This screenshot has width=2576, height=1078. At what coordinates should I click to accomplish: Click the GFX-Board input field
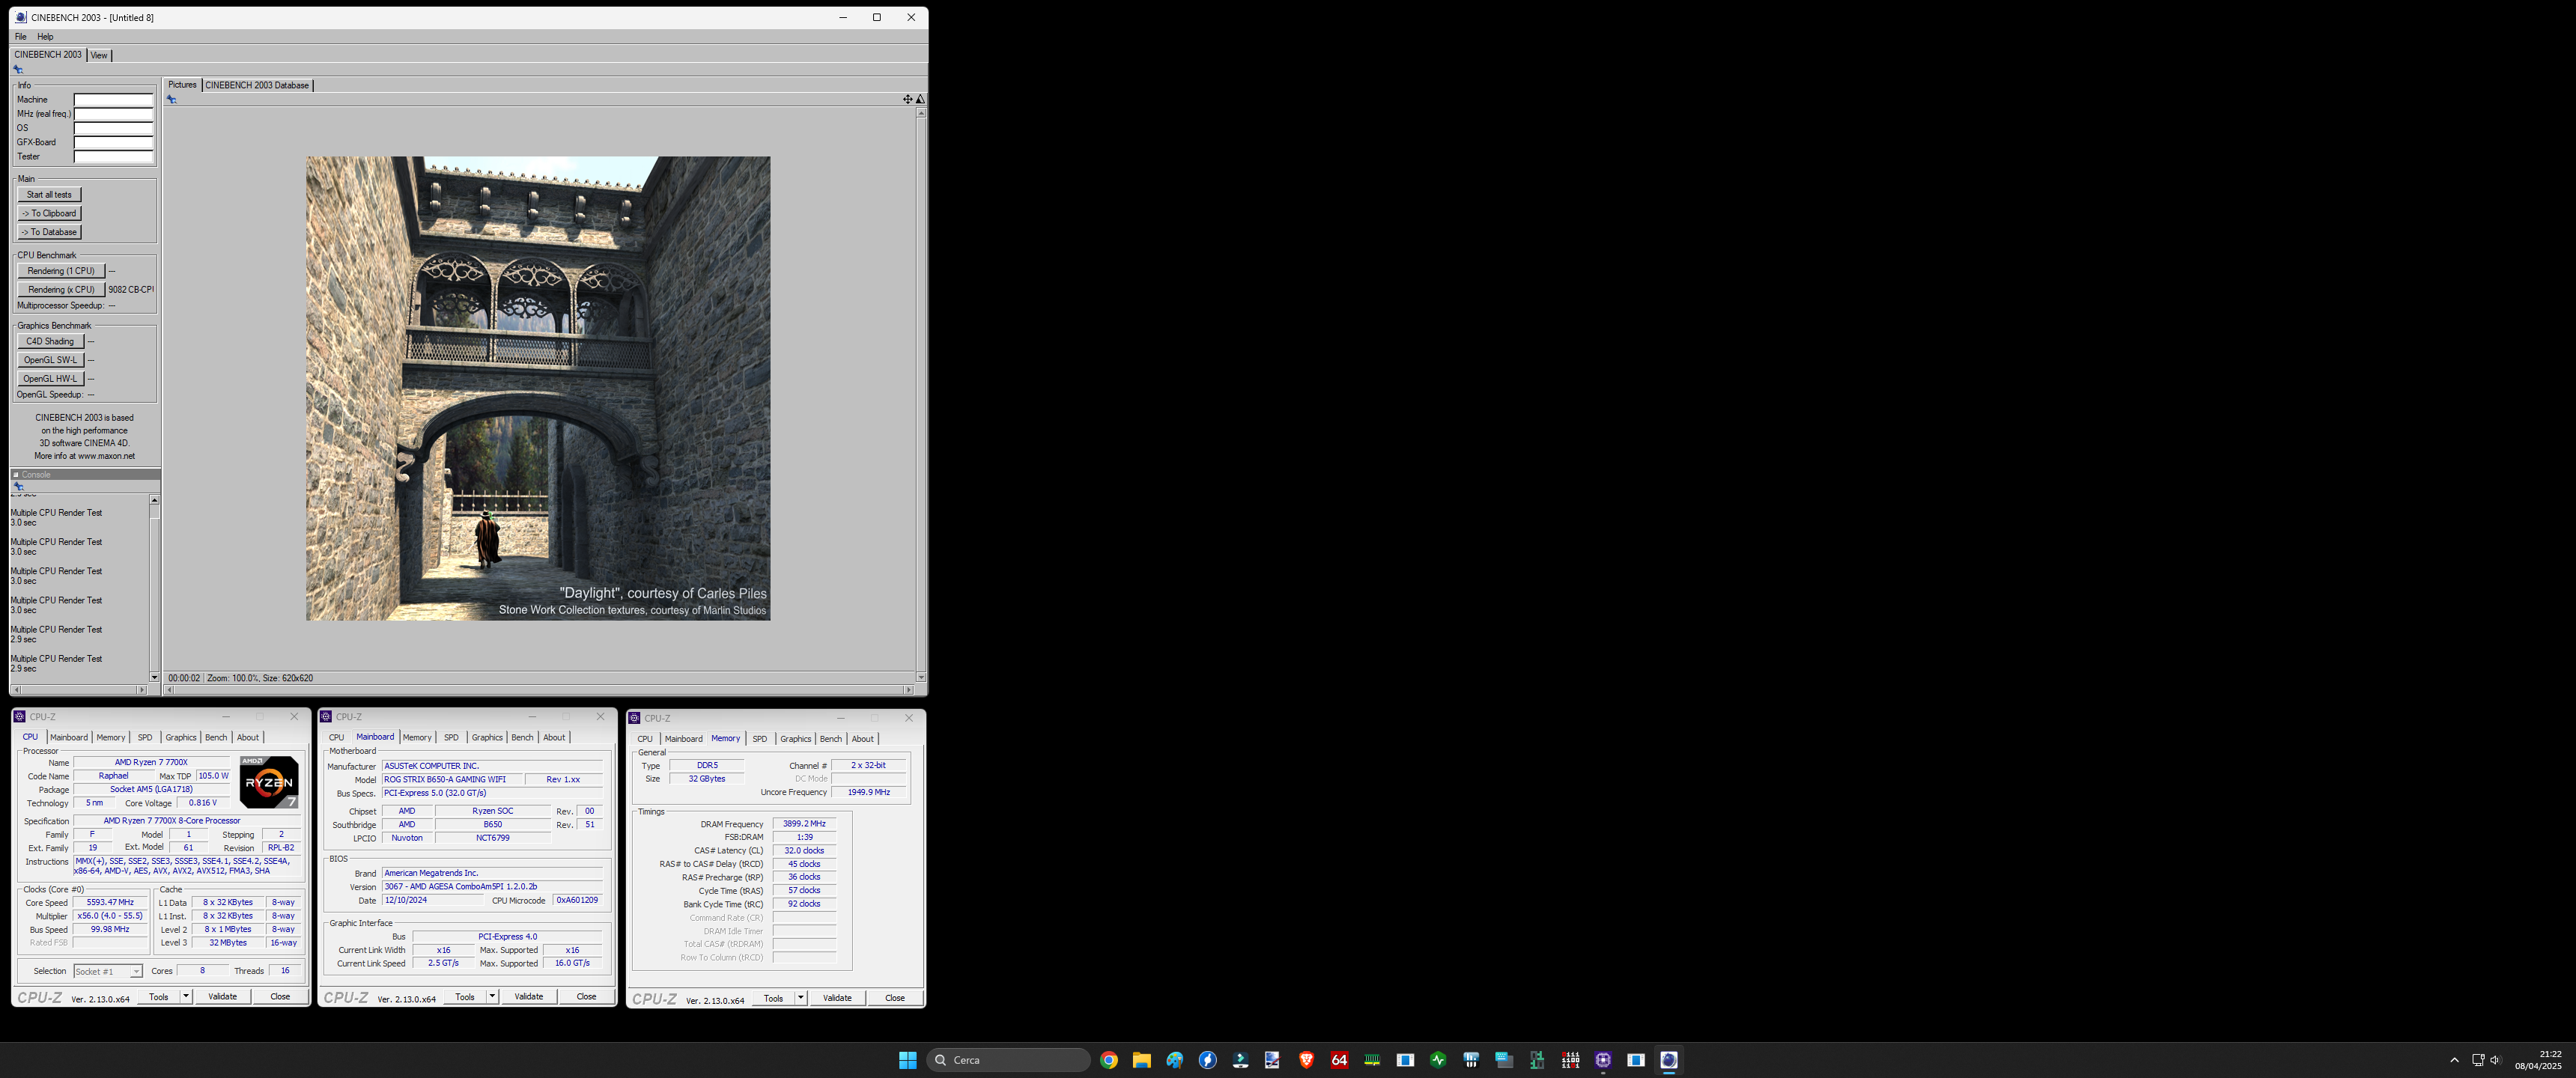pyautogui.click(x=113, y=143)
